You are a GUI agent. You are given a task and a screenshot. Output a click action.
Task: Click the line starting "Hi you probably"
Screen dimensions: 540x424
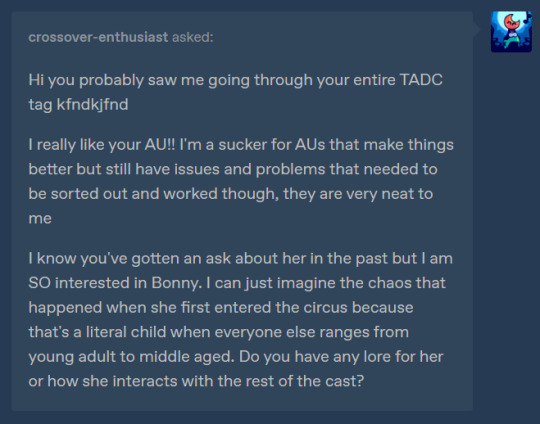[236, 80]
